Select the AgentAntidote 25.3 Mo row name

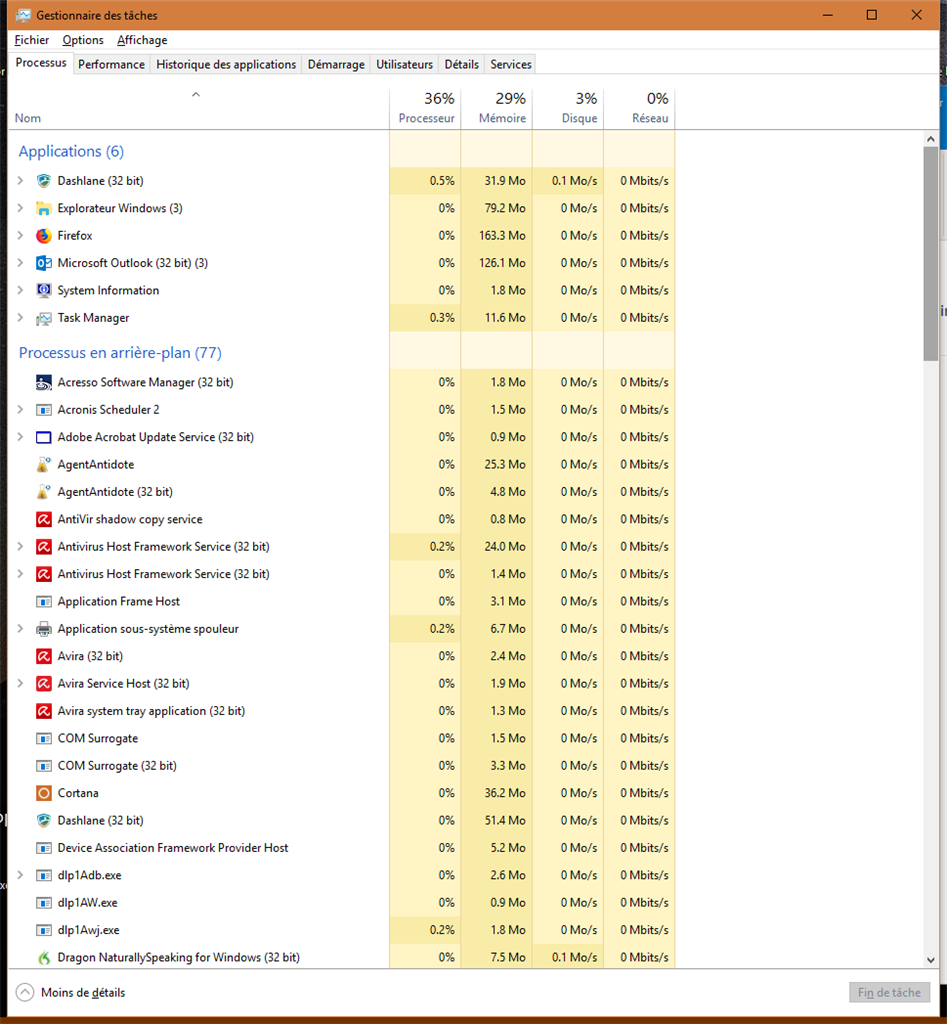coord(96,464)
